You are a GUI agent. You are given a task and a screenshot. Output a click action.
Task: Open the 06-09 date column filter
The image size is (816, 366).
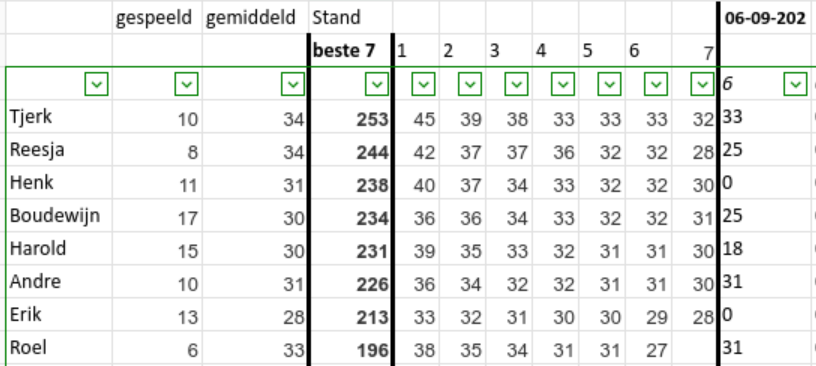tap(795, 84)
